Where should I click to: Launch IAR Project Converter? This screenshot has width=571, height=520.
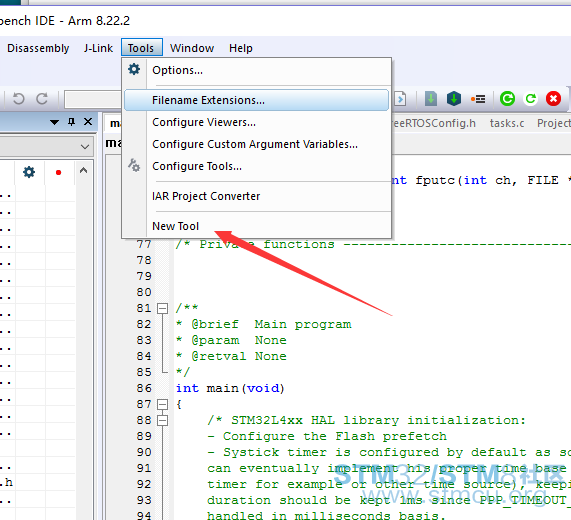tap(256, 196)
